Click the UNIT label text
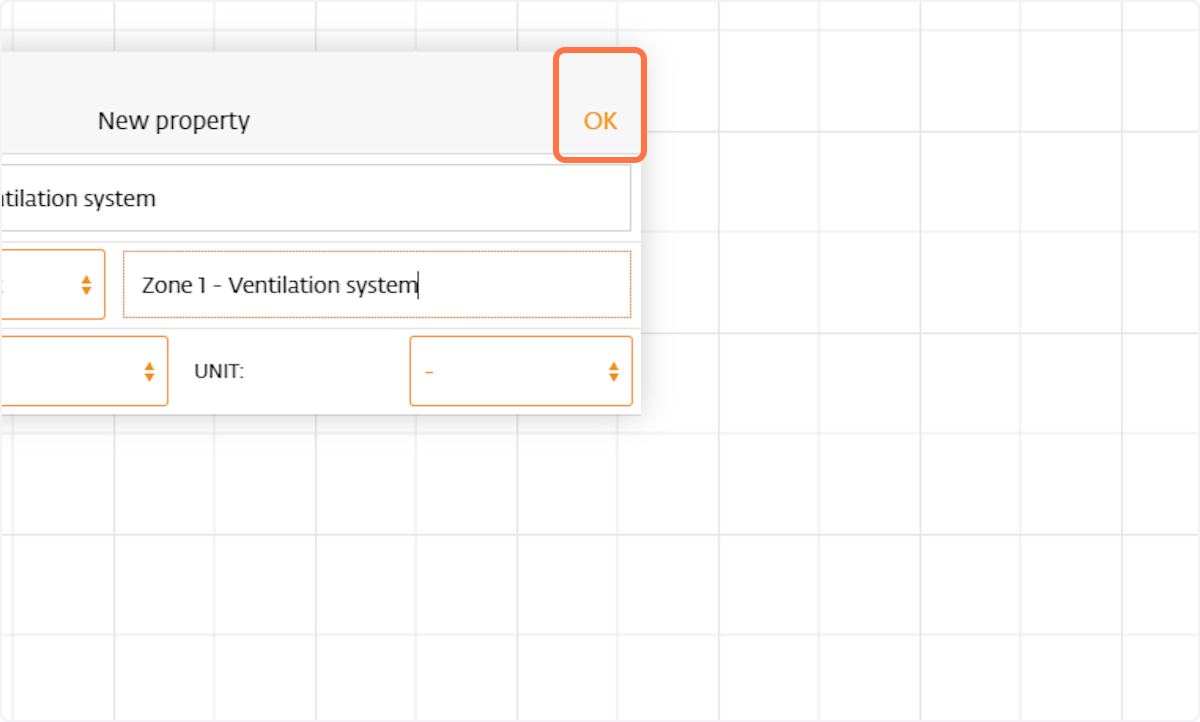1200x722 pixels. coord(219,372)
